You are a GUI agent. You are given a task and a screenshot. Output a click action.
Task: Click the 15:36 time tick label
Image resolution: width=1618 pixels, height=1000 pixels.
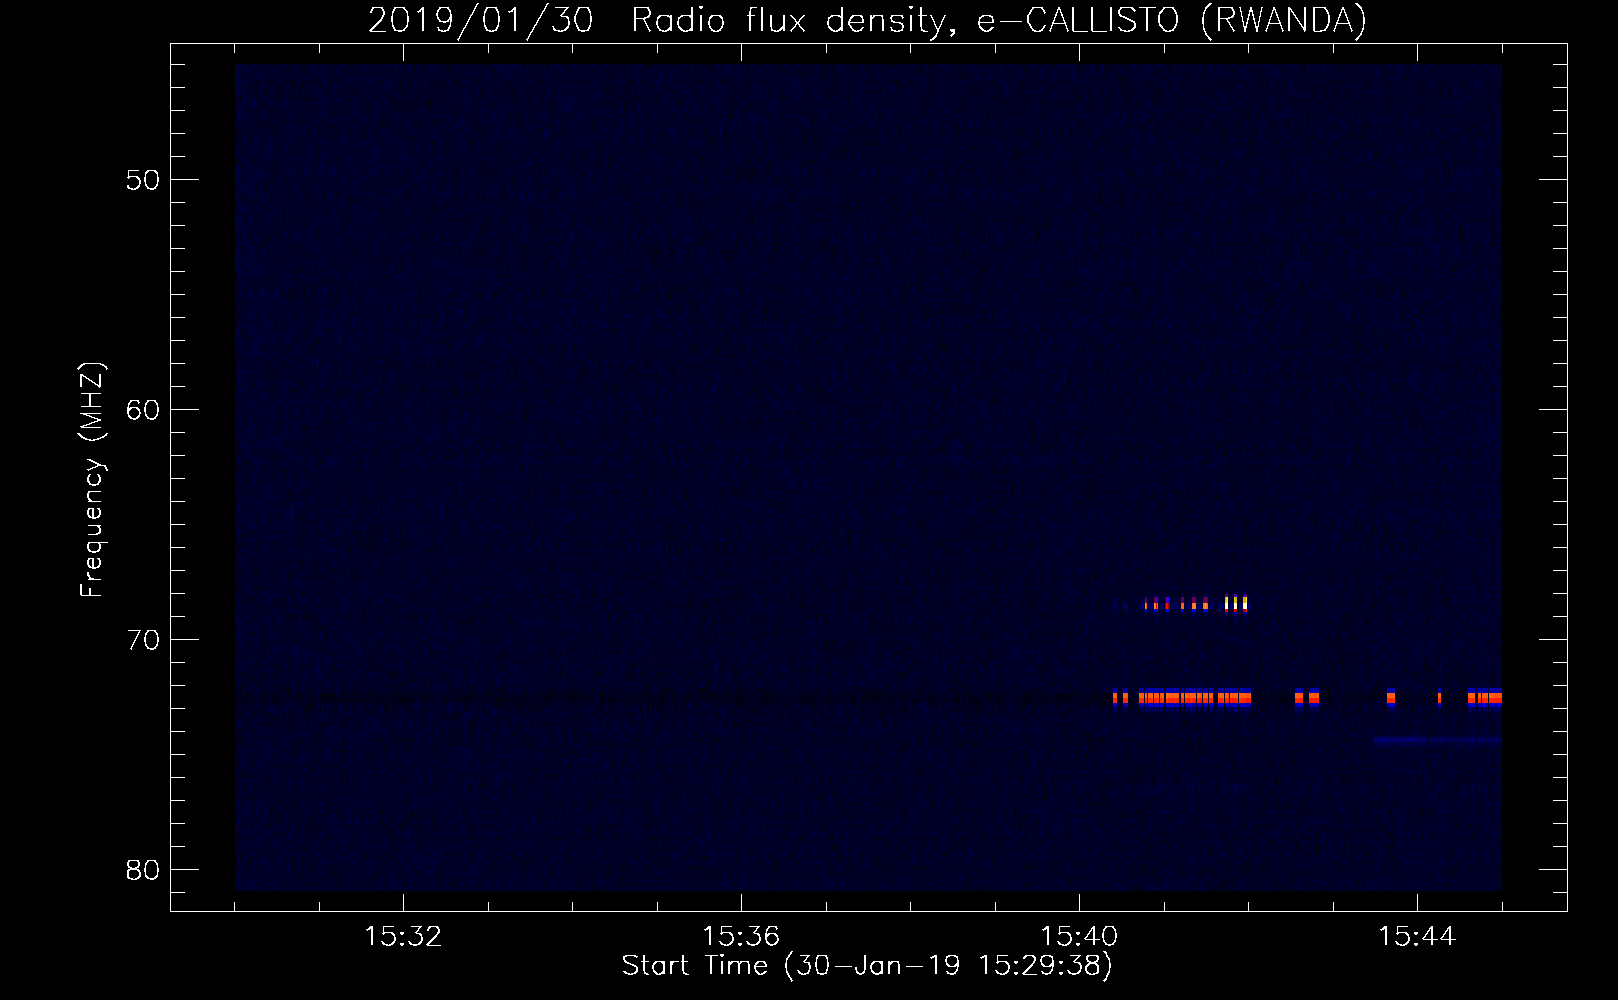741,937
